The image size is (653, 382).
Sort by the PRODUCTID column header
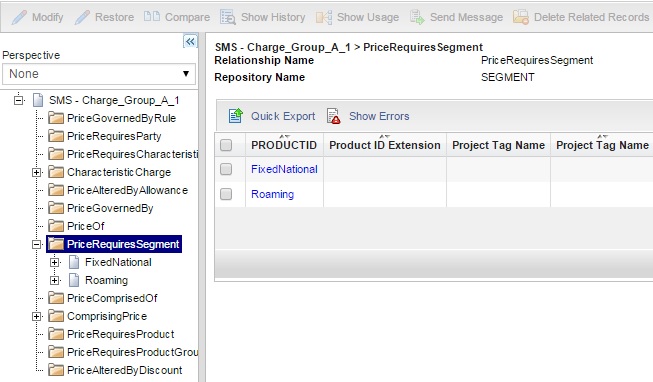[x=284, y=145]
